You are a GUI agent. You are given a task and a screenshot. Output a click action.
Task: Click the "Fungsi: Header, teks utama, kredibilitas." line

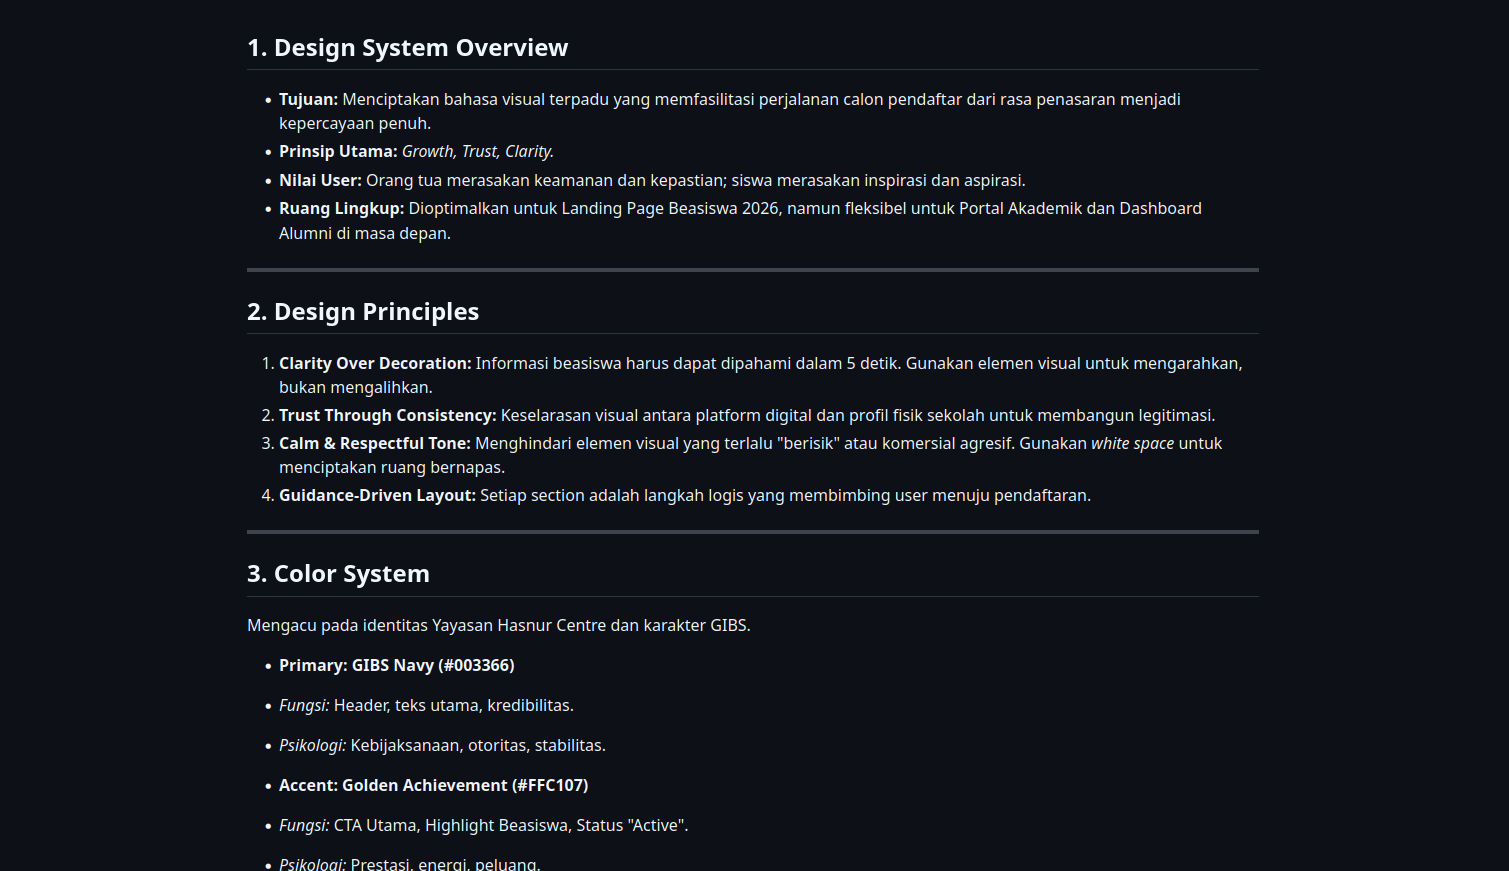coord(426,706)
